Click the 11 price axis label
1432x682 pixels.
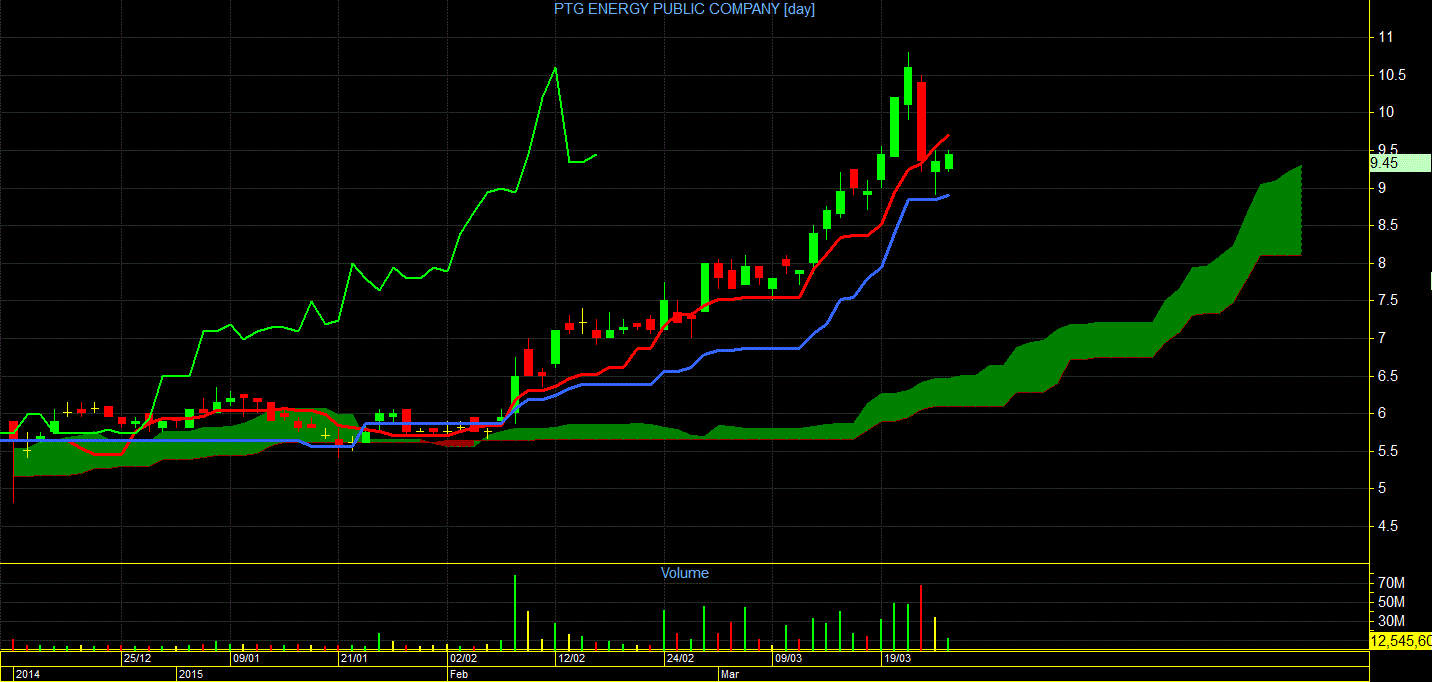point(1386,37)
